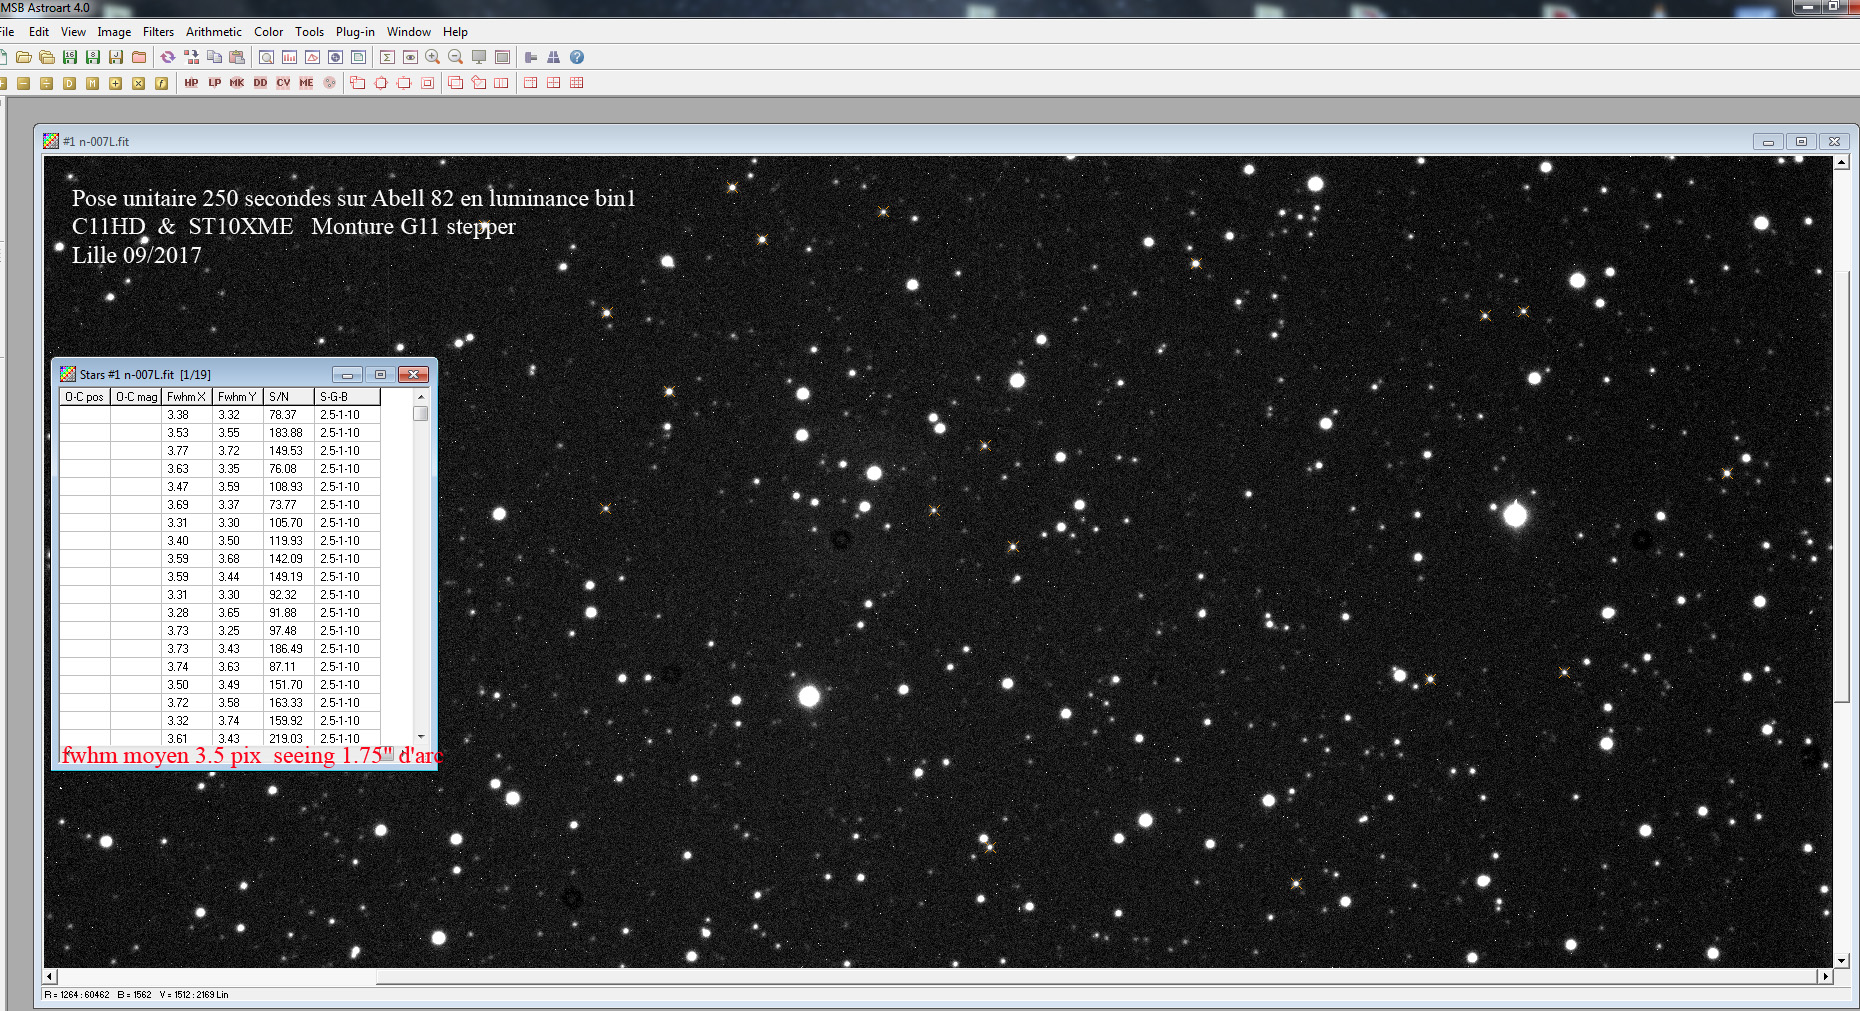Click the image vertical scrollbar down arrow
1860x1011 pixels.
pyautogui.click(x=1842, y=960)
